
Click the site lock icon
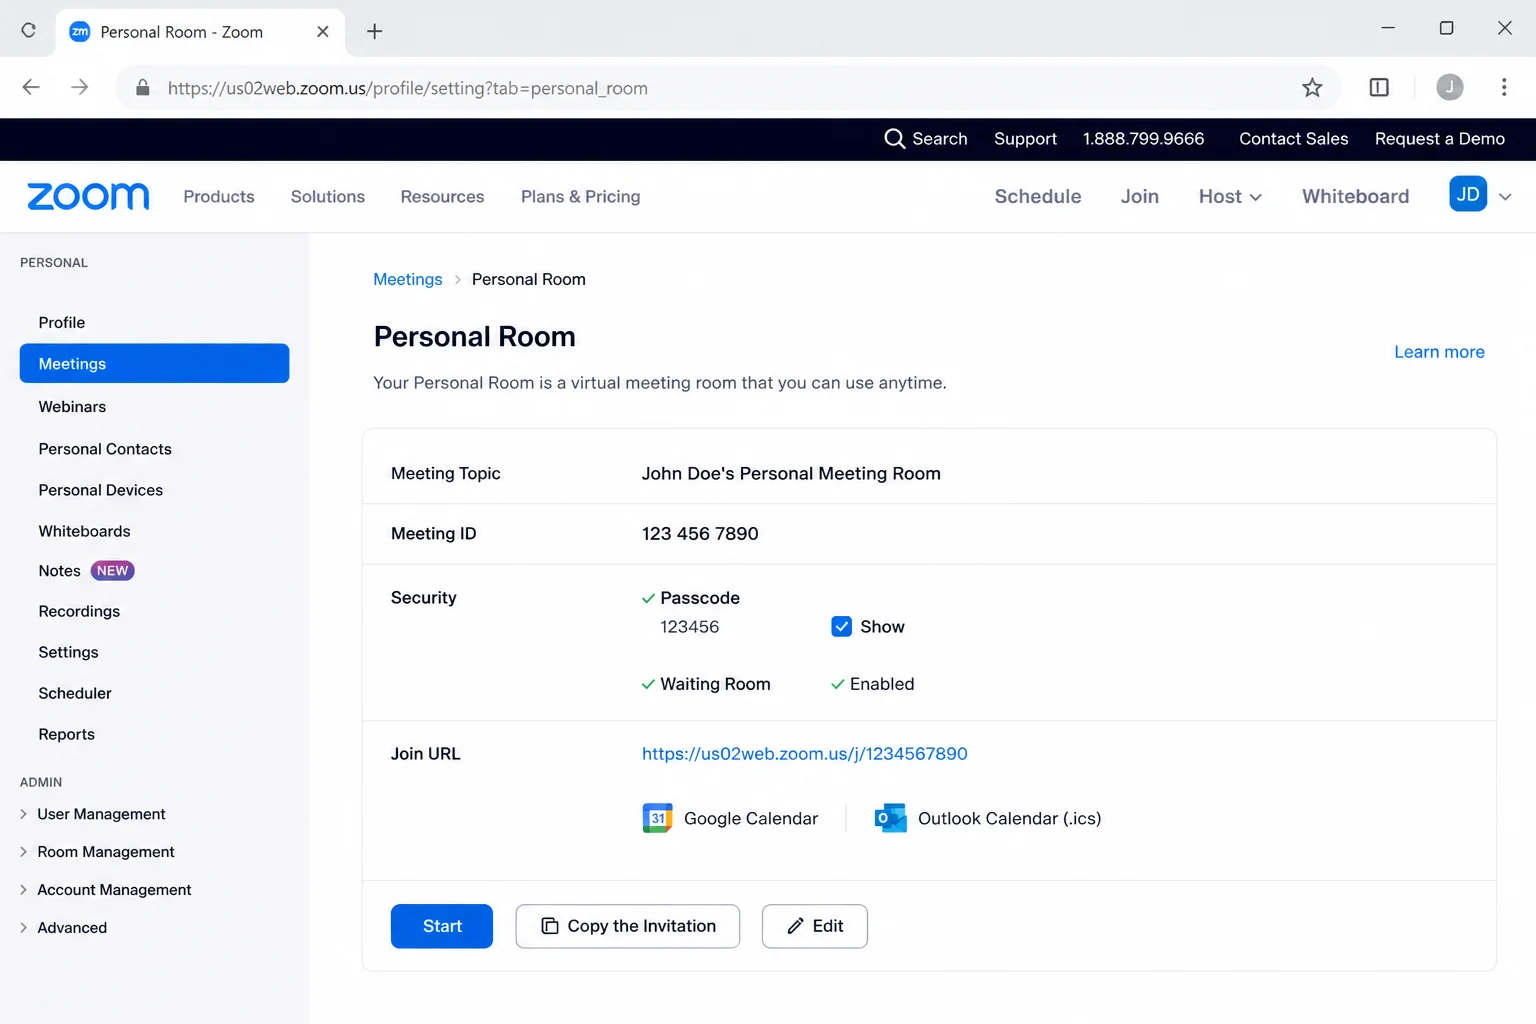(x=143, y=88)
